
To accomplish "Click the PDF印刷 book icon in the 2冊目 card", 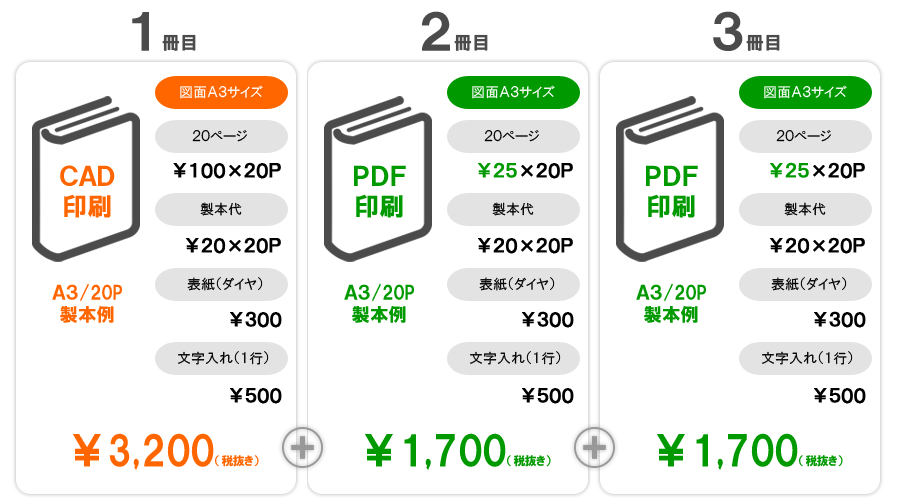I will tap(378, 179).
